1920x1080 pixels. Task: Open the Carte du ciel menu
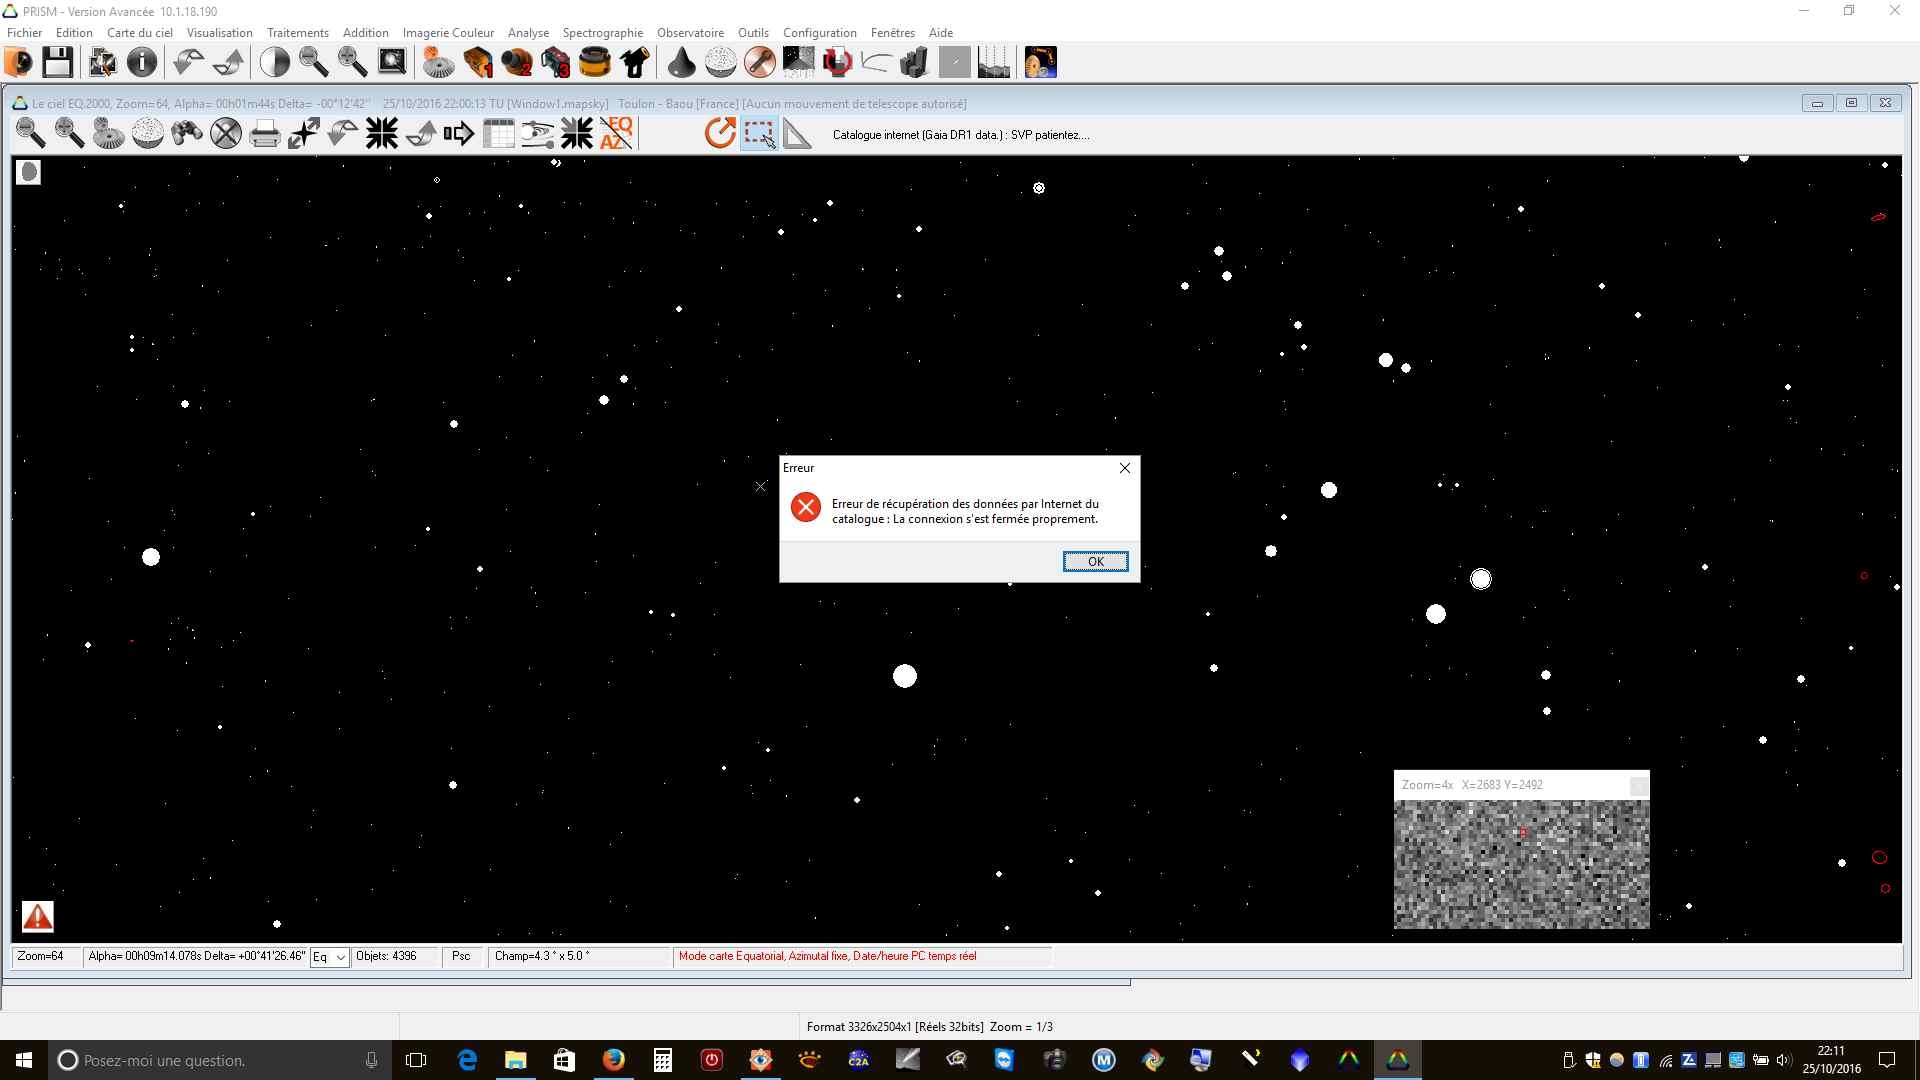(139, 32)
